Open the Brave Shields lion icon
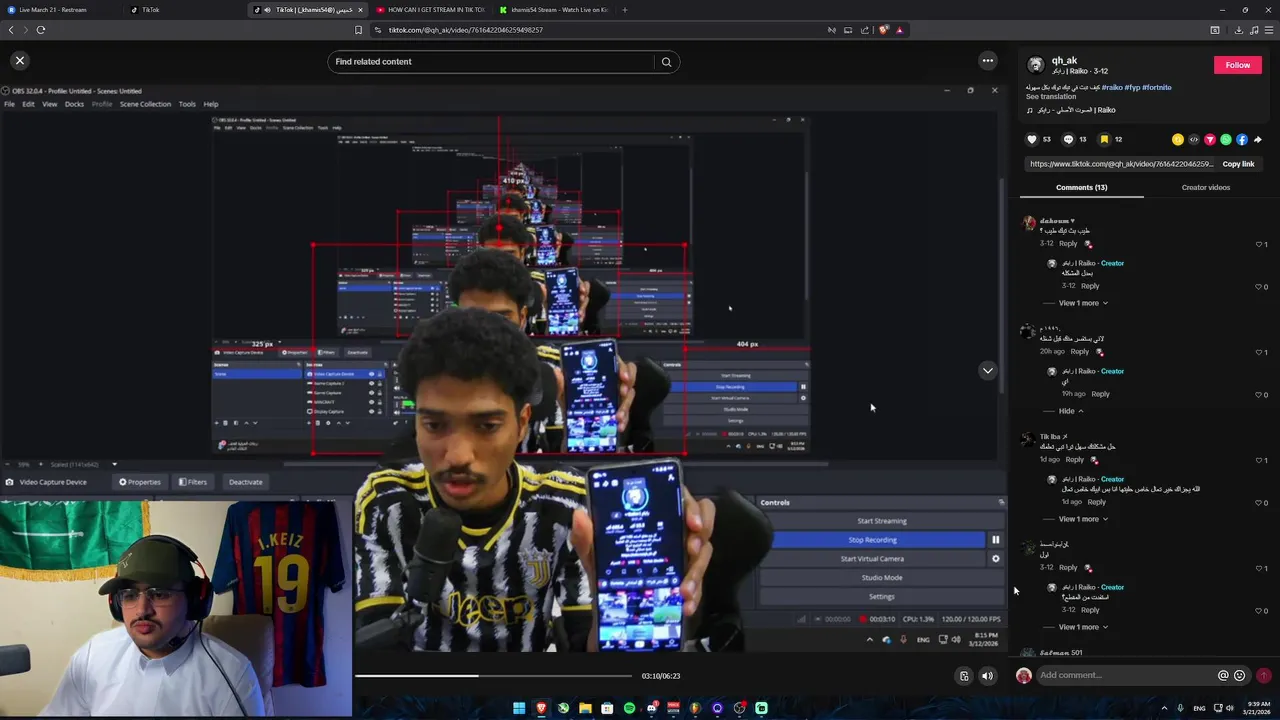Viewport: 1280px width, 720px height. pyautogui.click(x=883, y=30)
